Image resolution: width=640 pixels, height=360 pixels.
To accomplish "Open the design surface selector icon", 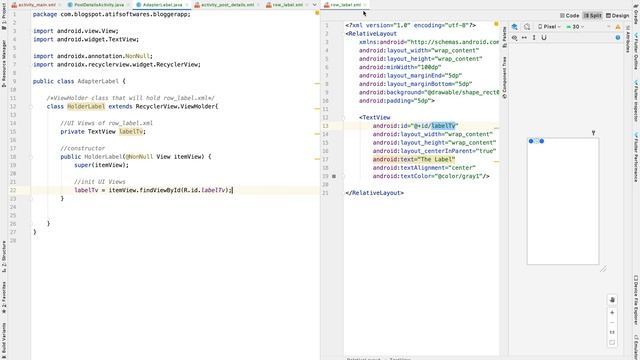I will [515, 27].
